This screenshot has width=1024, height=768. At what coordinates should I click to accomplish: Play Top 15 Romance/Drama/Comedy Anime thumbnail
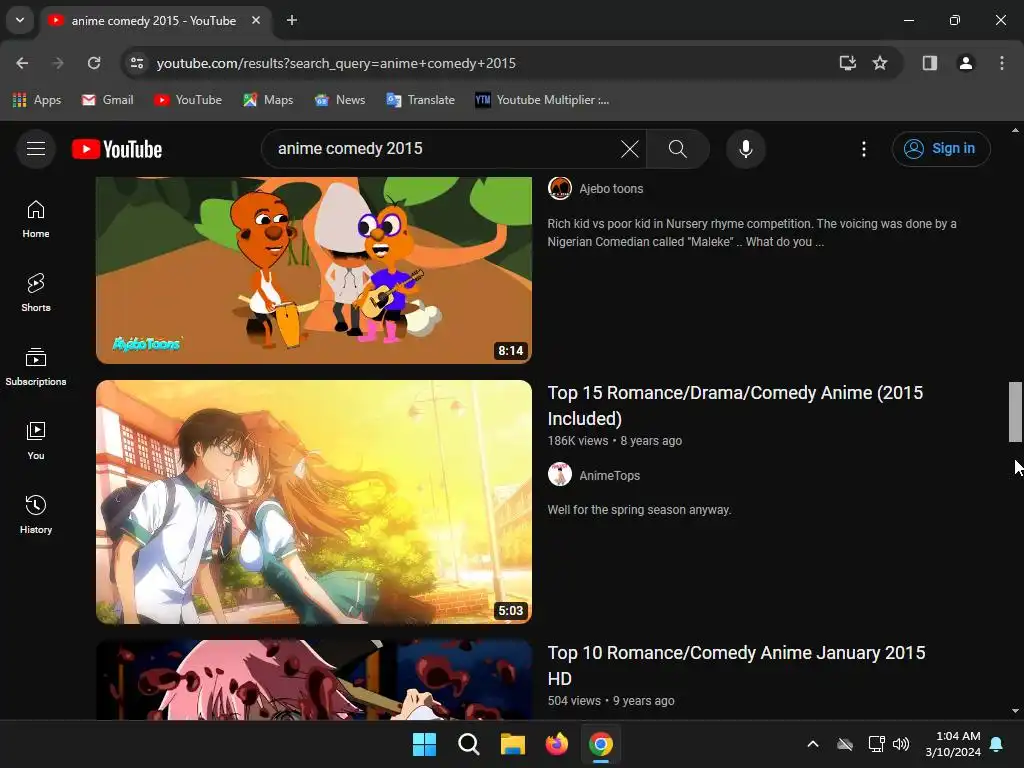coord(314,502)
